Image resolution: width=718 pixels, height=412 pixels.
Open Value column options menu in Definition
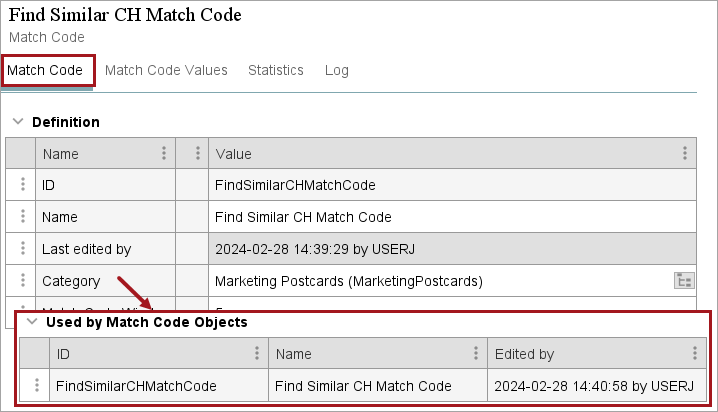(685, 154)
